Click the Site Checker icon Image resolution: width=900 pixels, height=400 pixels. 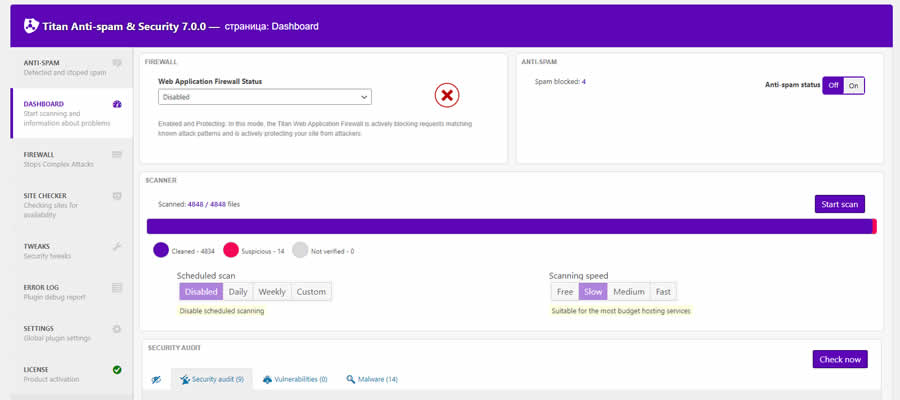point(117,196)
